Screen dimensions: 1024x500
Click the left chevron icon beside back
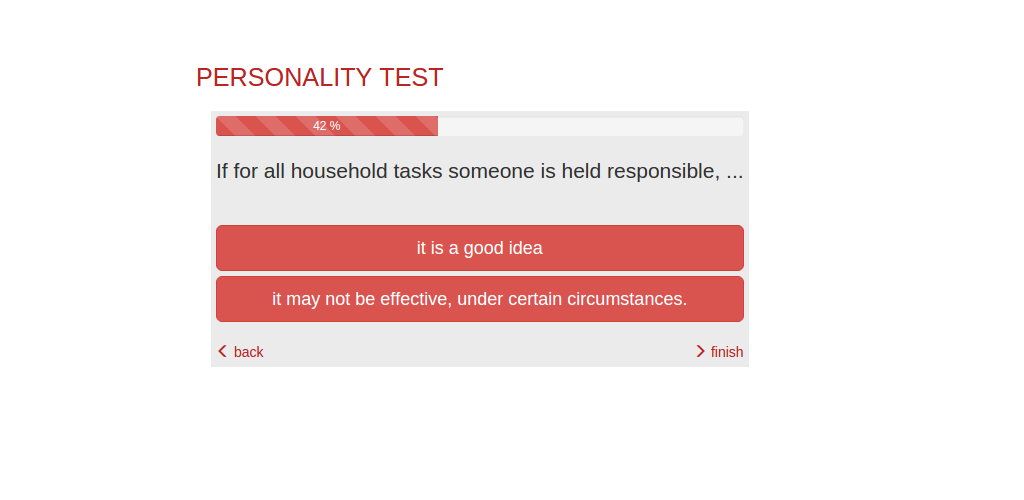click(x=222, y=352)
